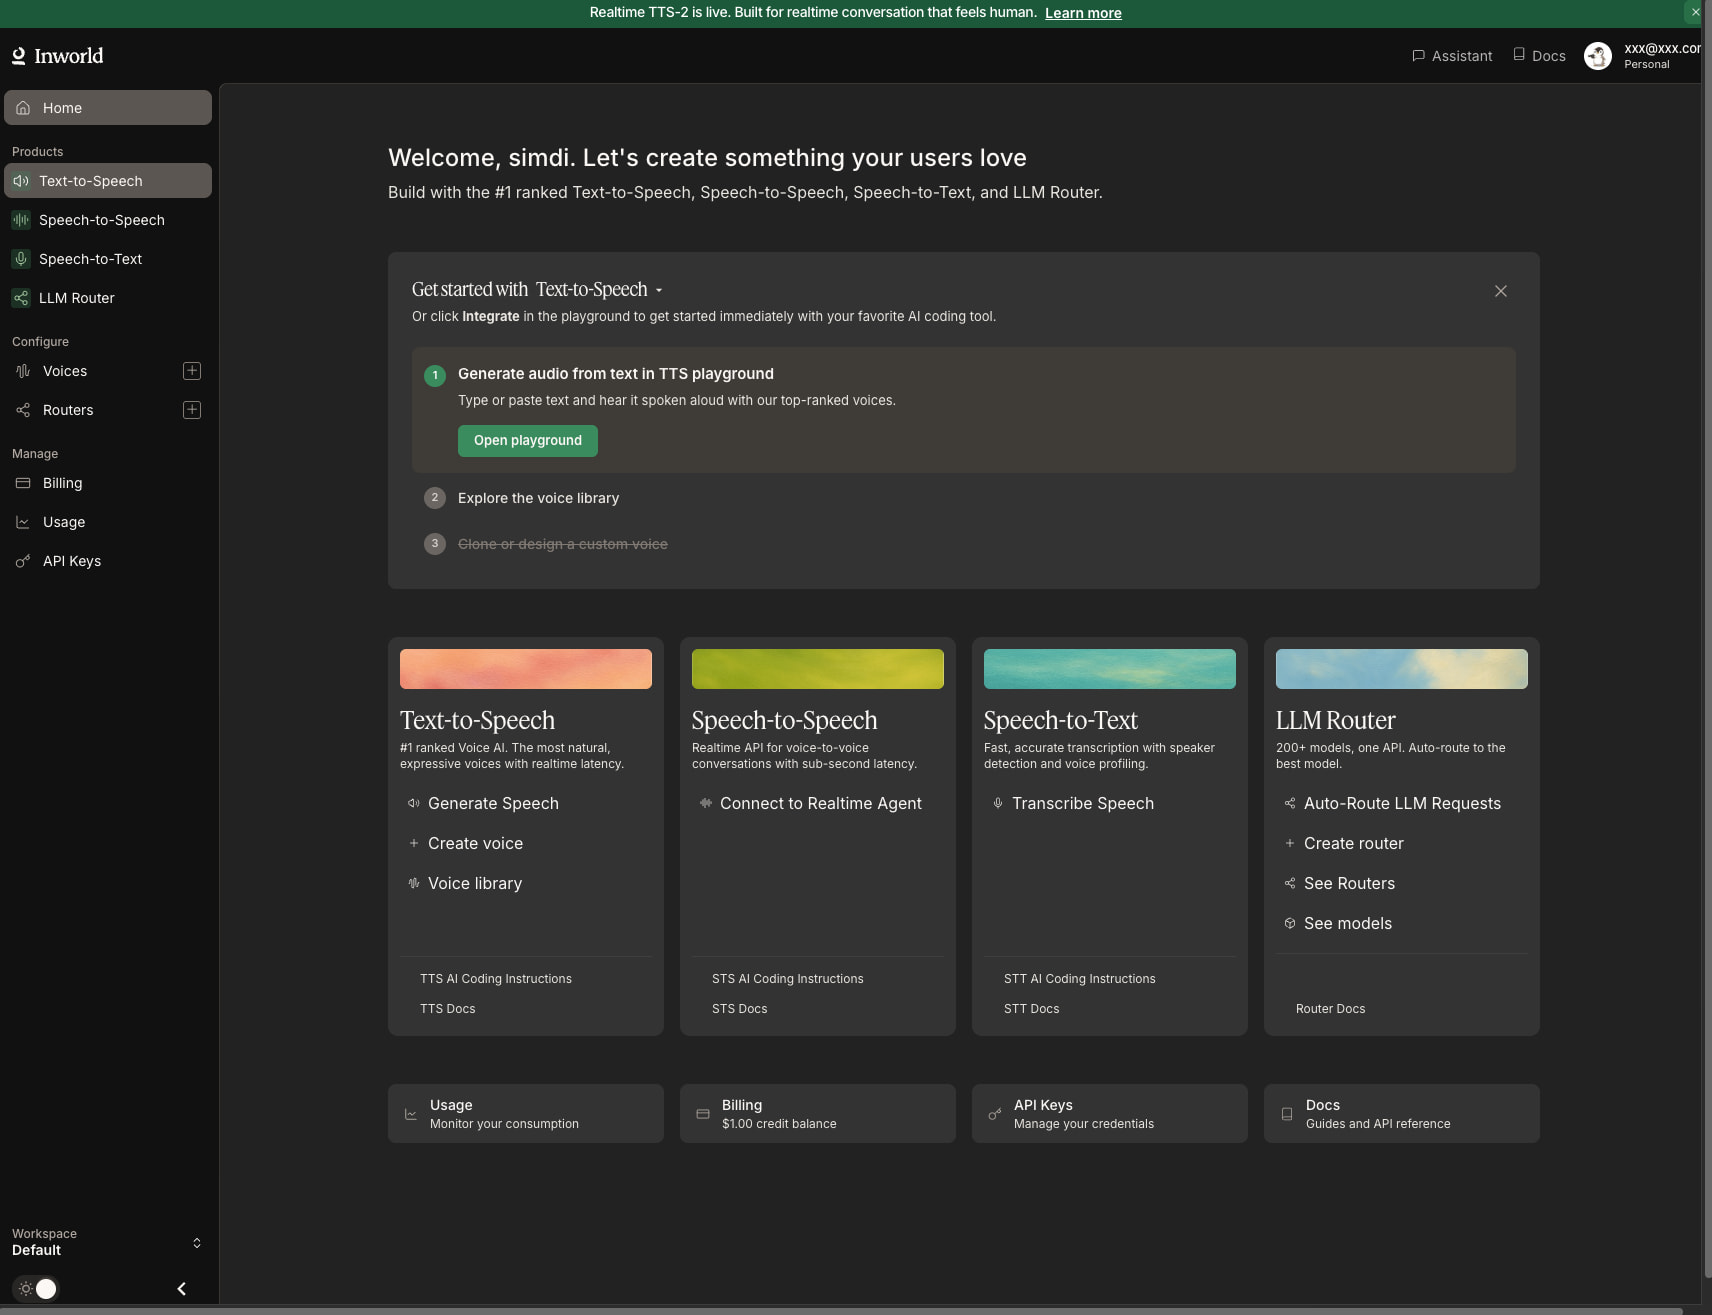Click the API Keys key icon in sidebar
1712x1315 pixels.
[23, 561]
